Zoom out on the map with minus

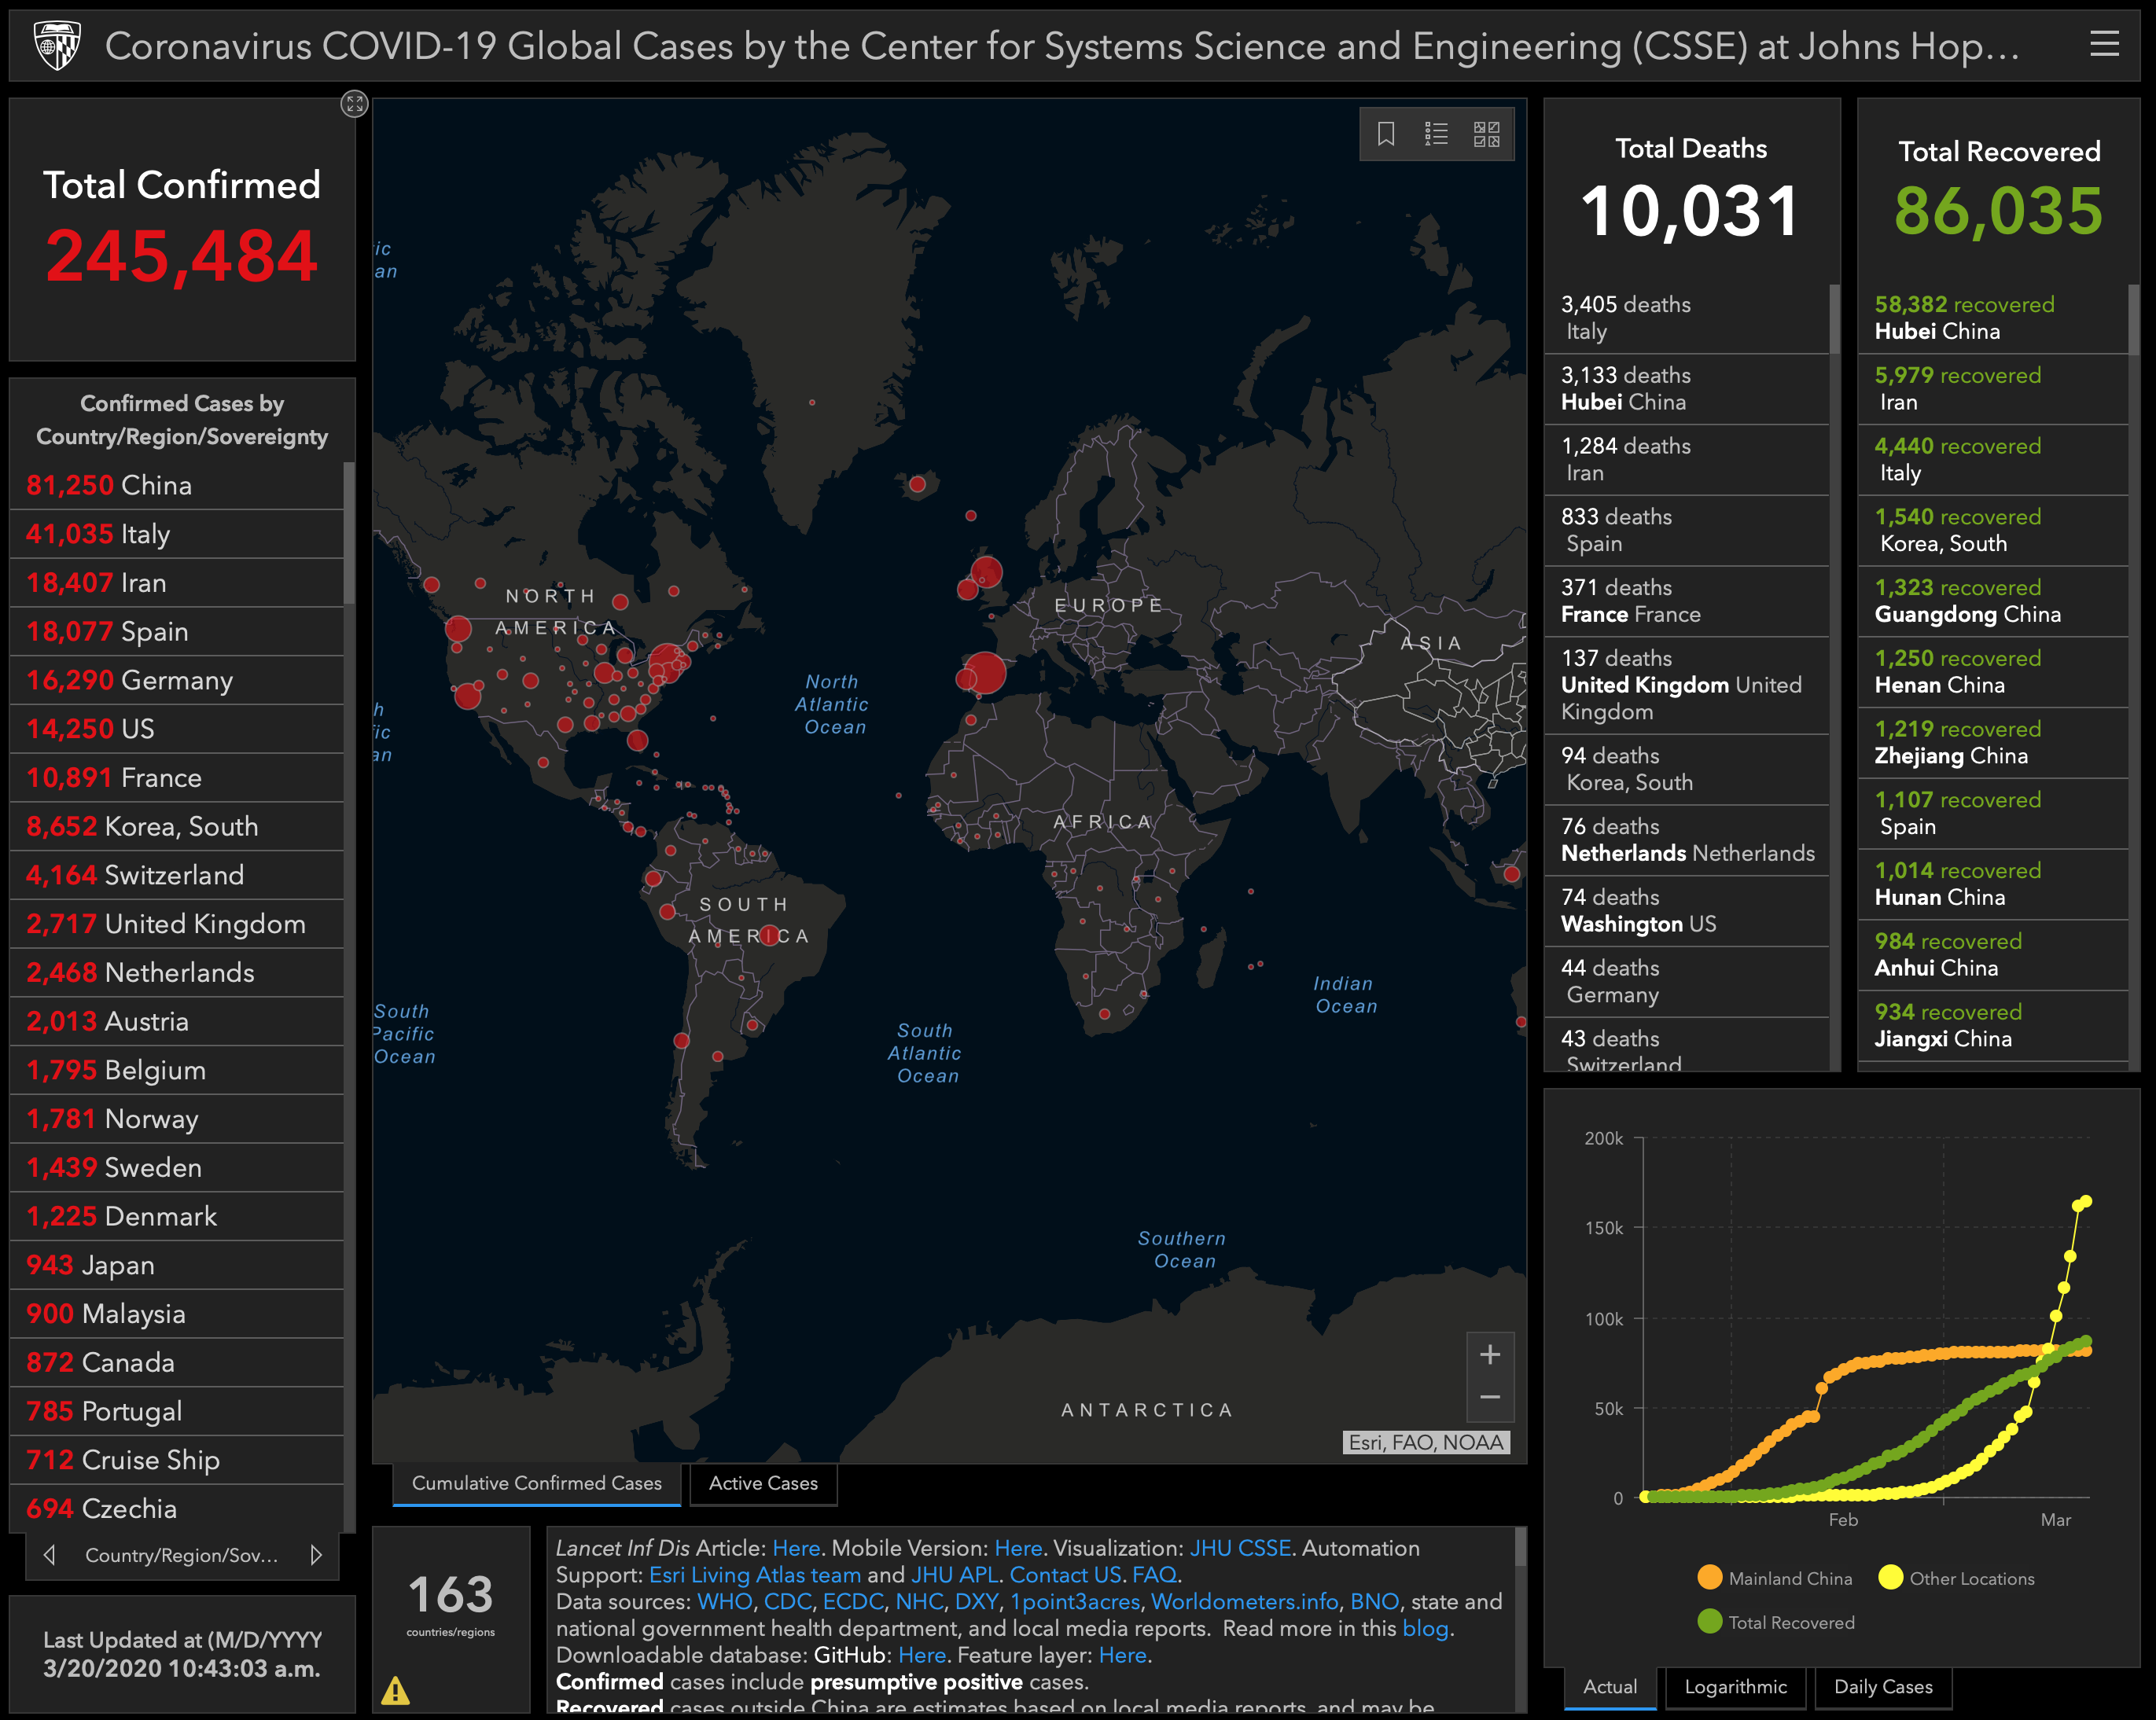click(x=1490, y=1398)
